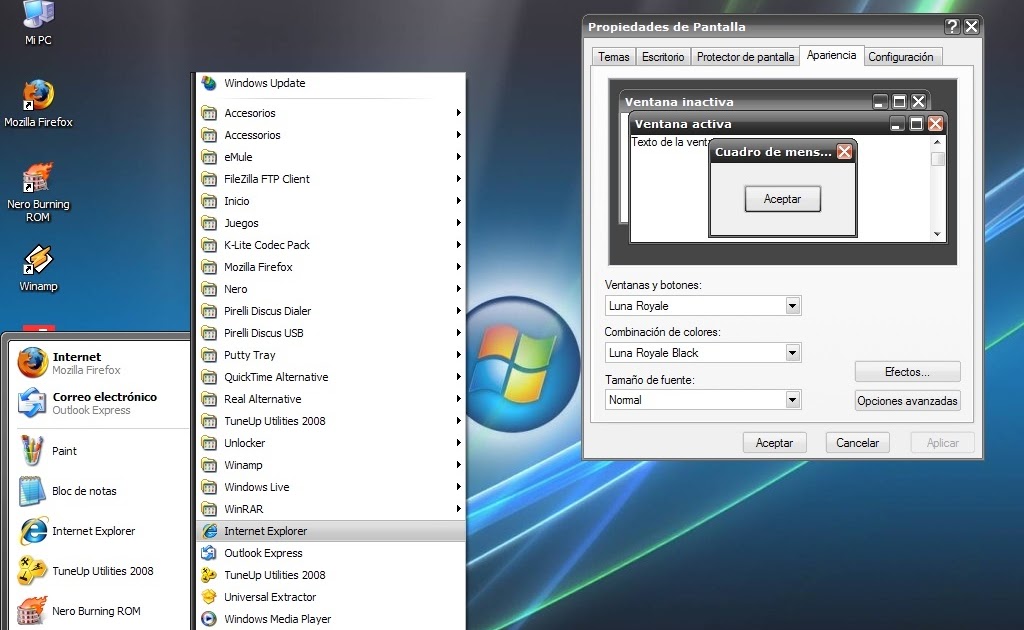Open Outlook Express in programs submenu
This screenshot has width=1024, height=630.
coord(330,553)
